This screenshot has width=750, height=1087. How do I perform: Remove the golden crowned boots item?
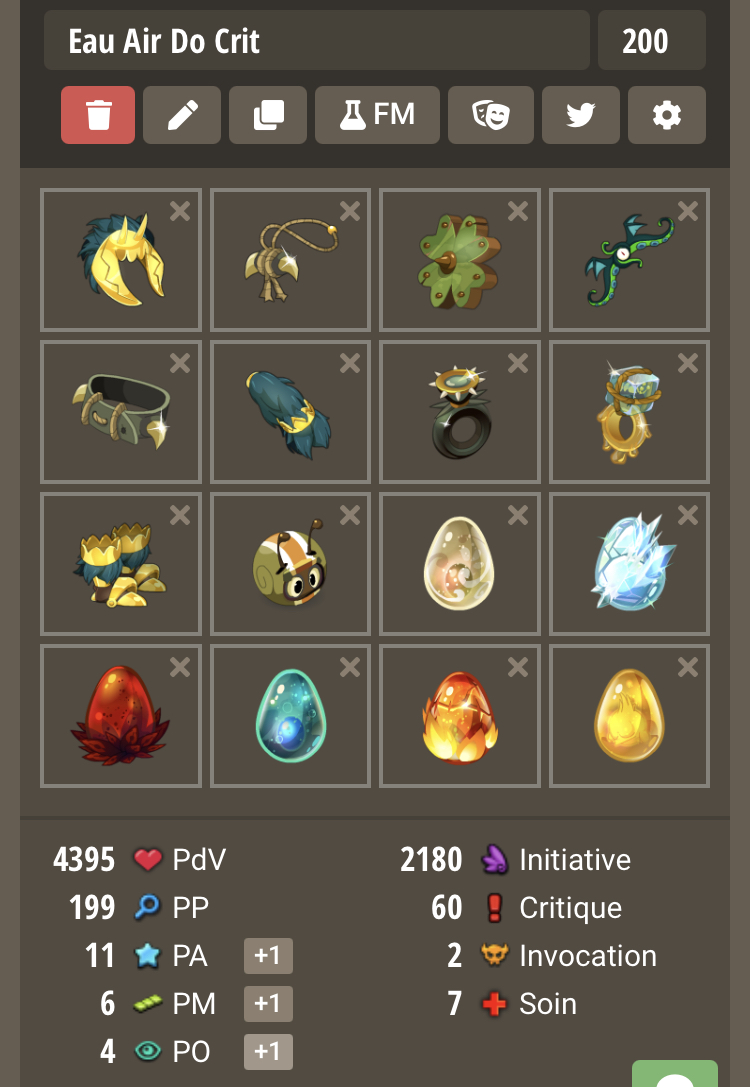[180, 515]
